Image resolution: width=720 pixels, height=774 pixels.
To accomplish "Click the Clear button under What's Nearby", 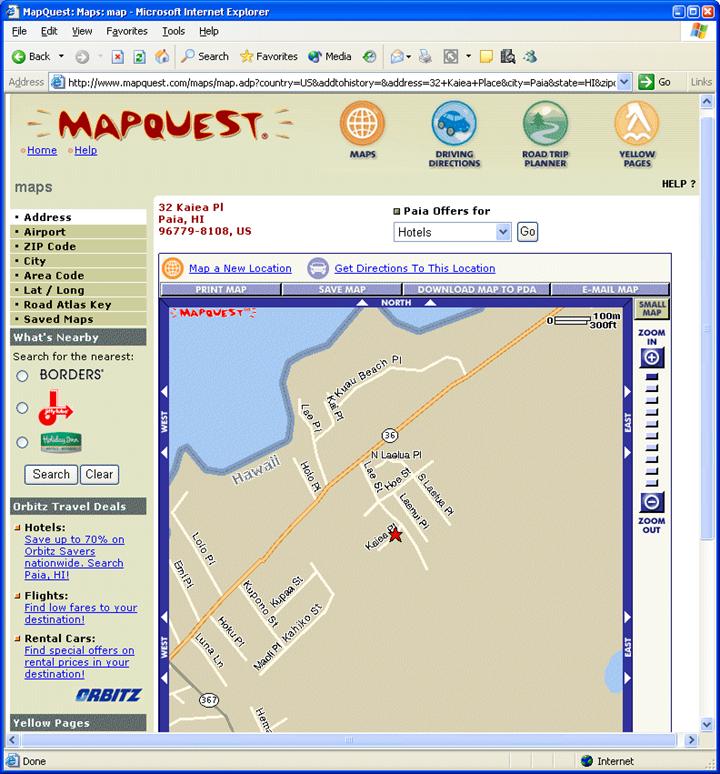I will coord(99,474).
